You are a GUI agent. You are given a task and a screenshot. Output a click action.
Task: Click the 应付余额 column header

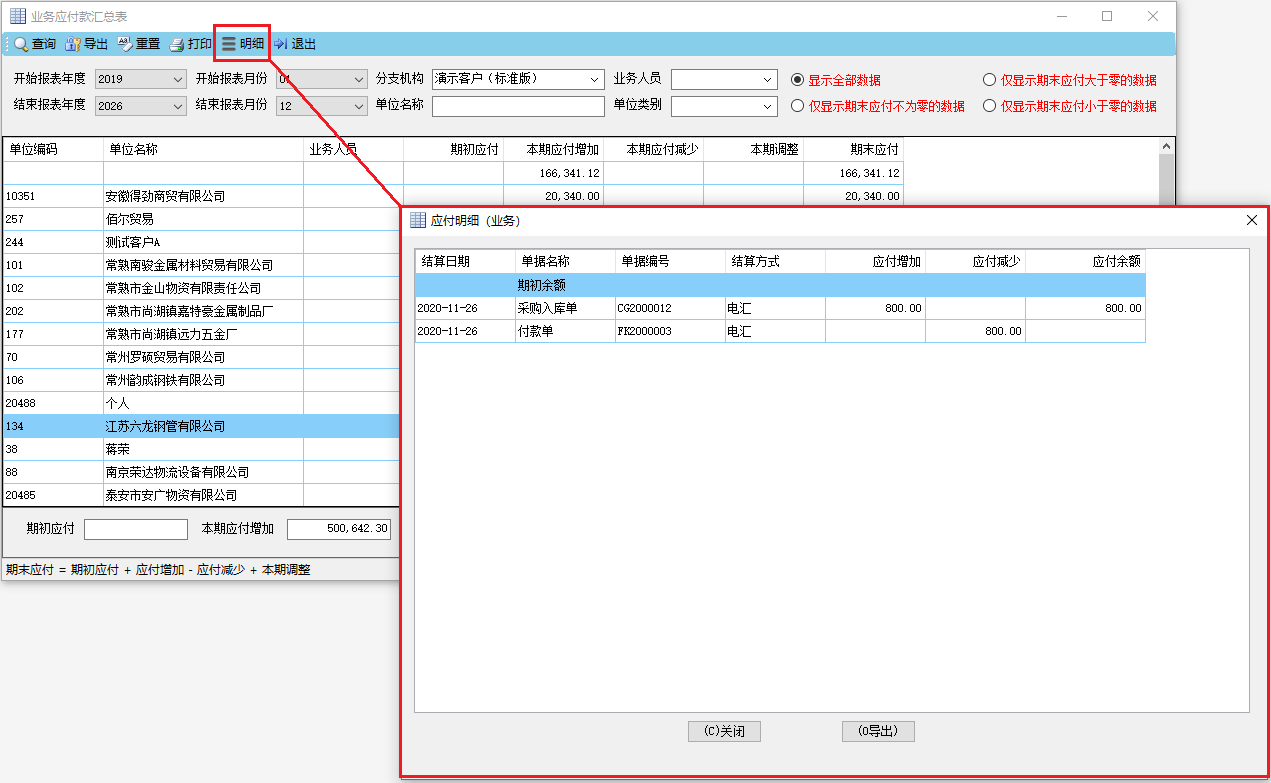tap(1085, 261)
